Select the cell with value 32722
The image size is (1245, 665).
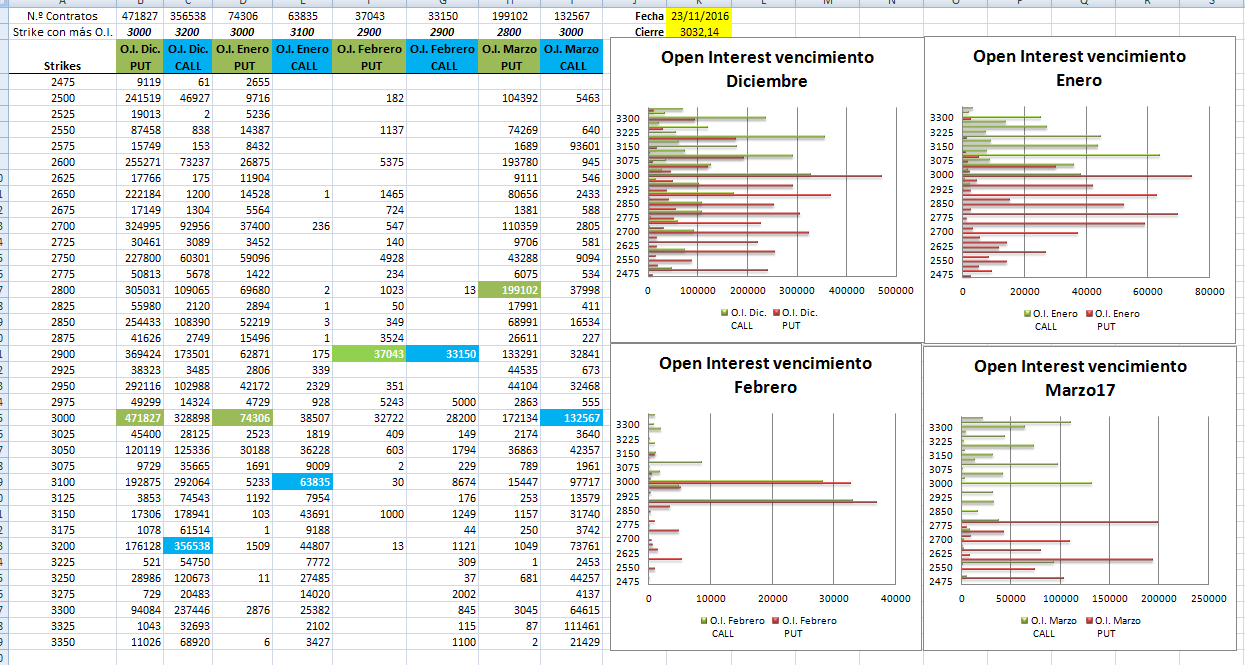point(370,418)
